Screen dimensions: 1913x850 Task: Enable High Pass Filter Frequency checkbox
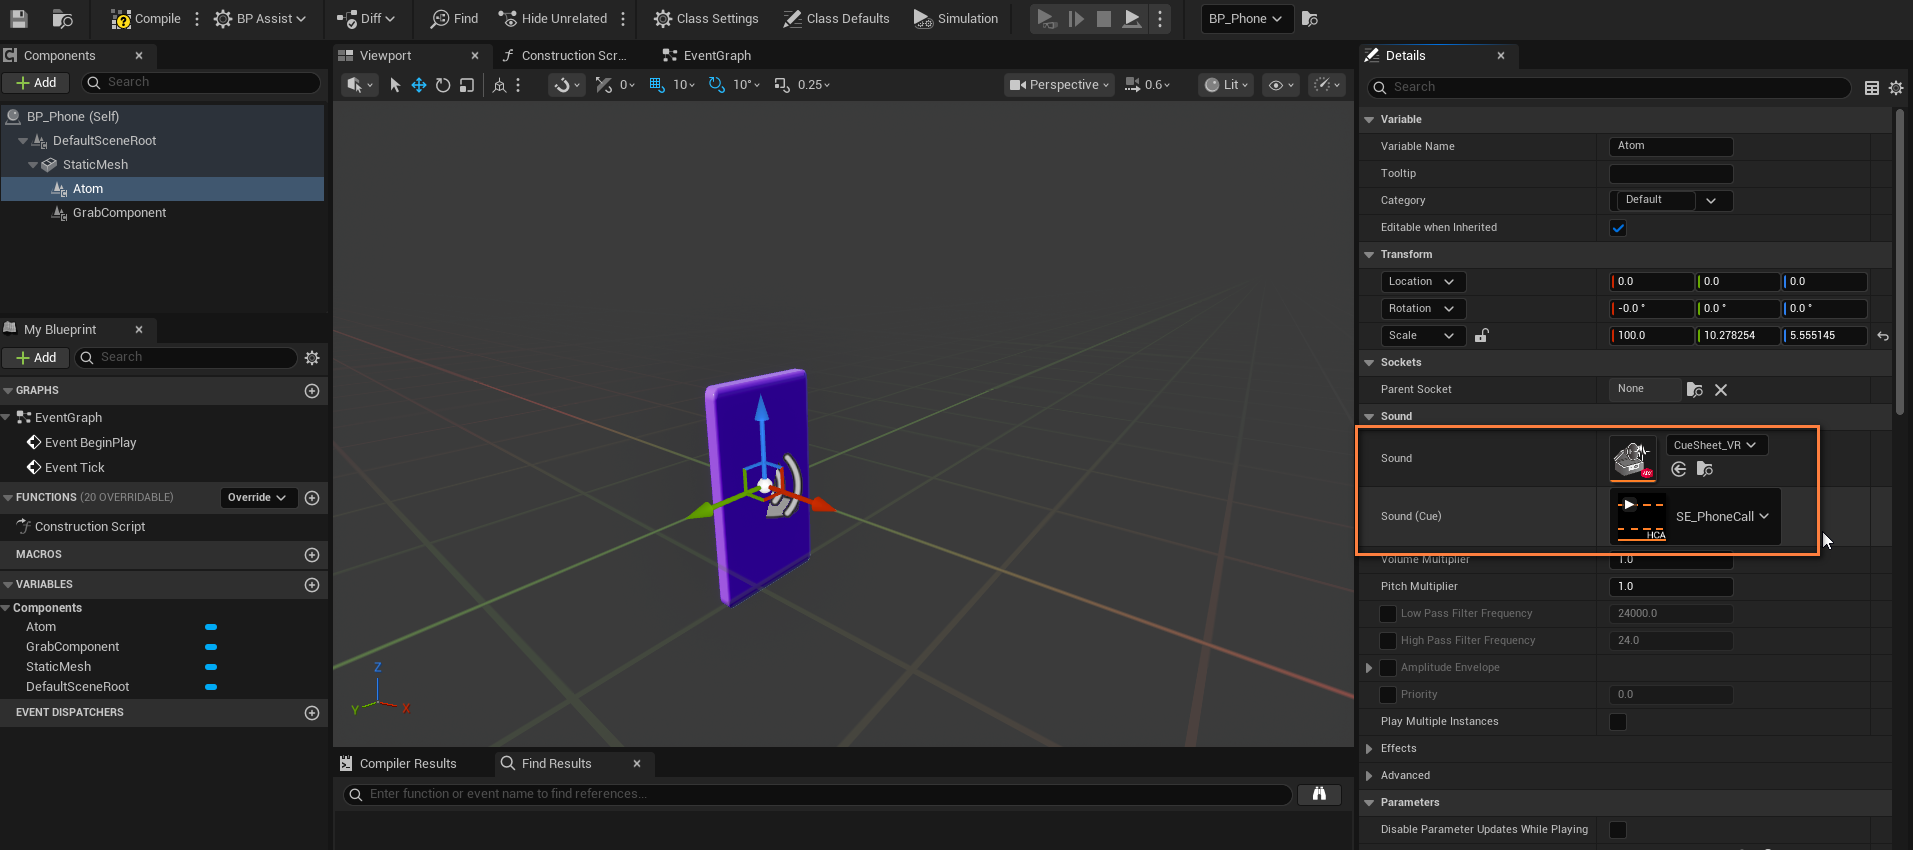(x=1388, y=641)
